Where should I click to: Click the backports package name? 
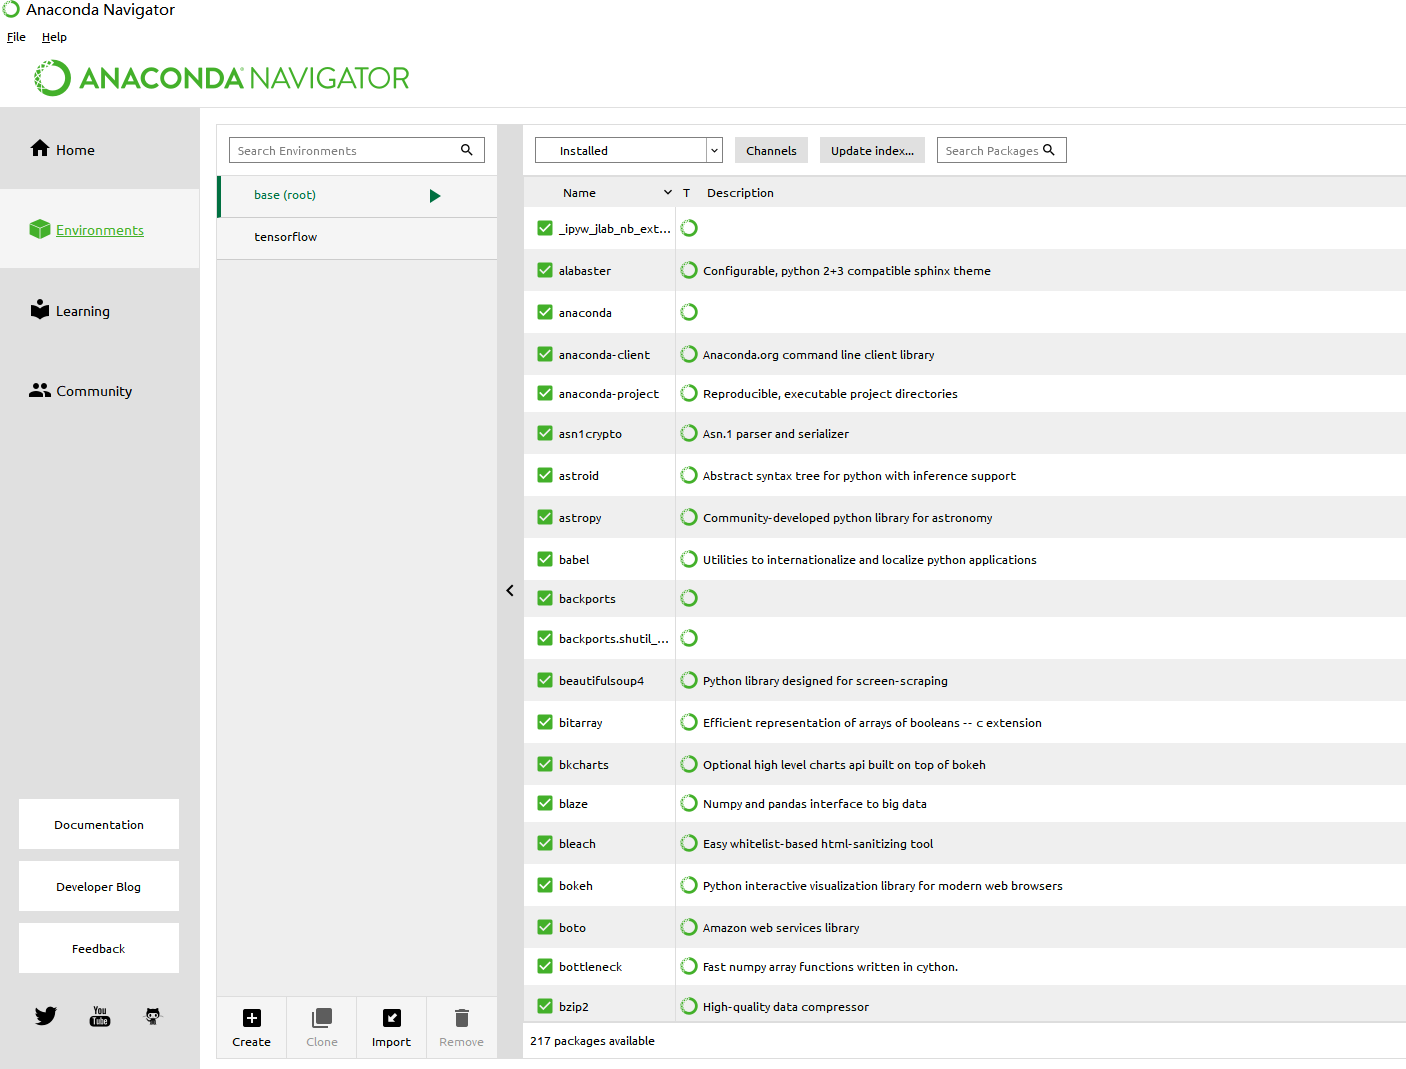588,599
